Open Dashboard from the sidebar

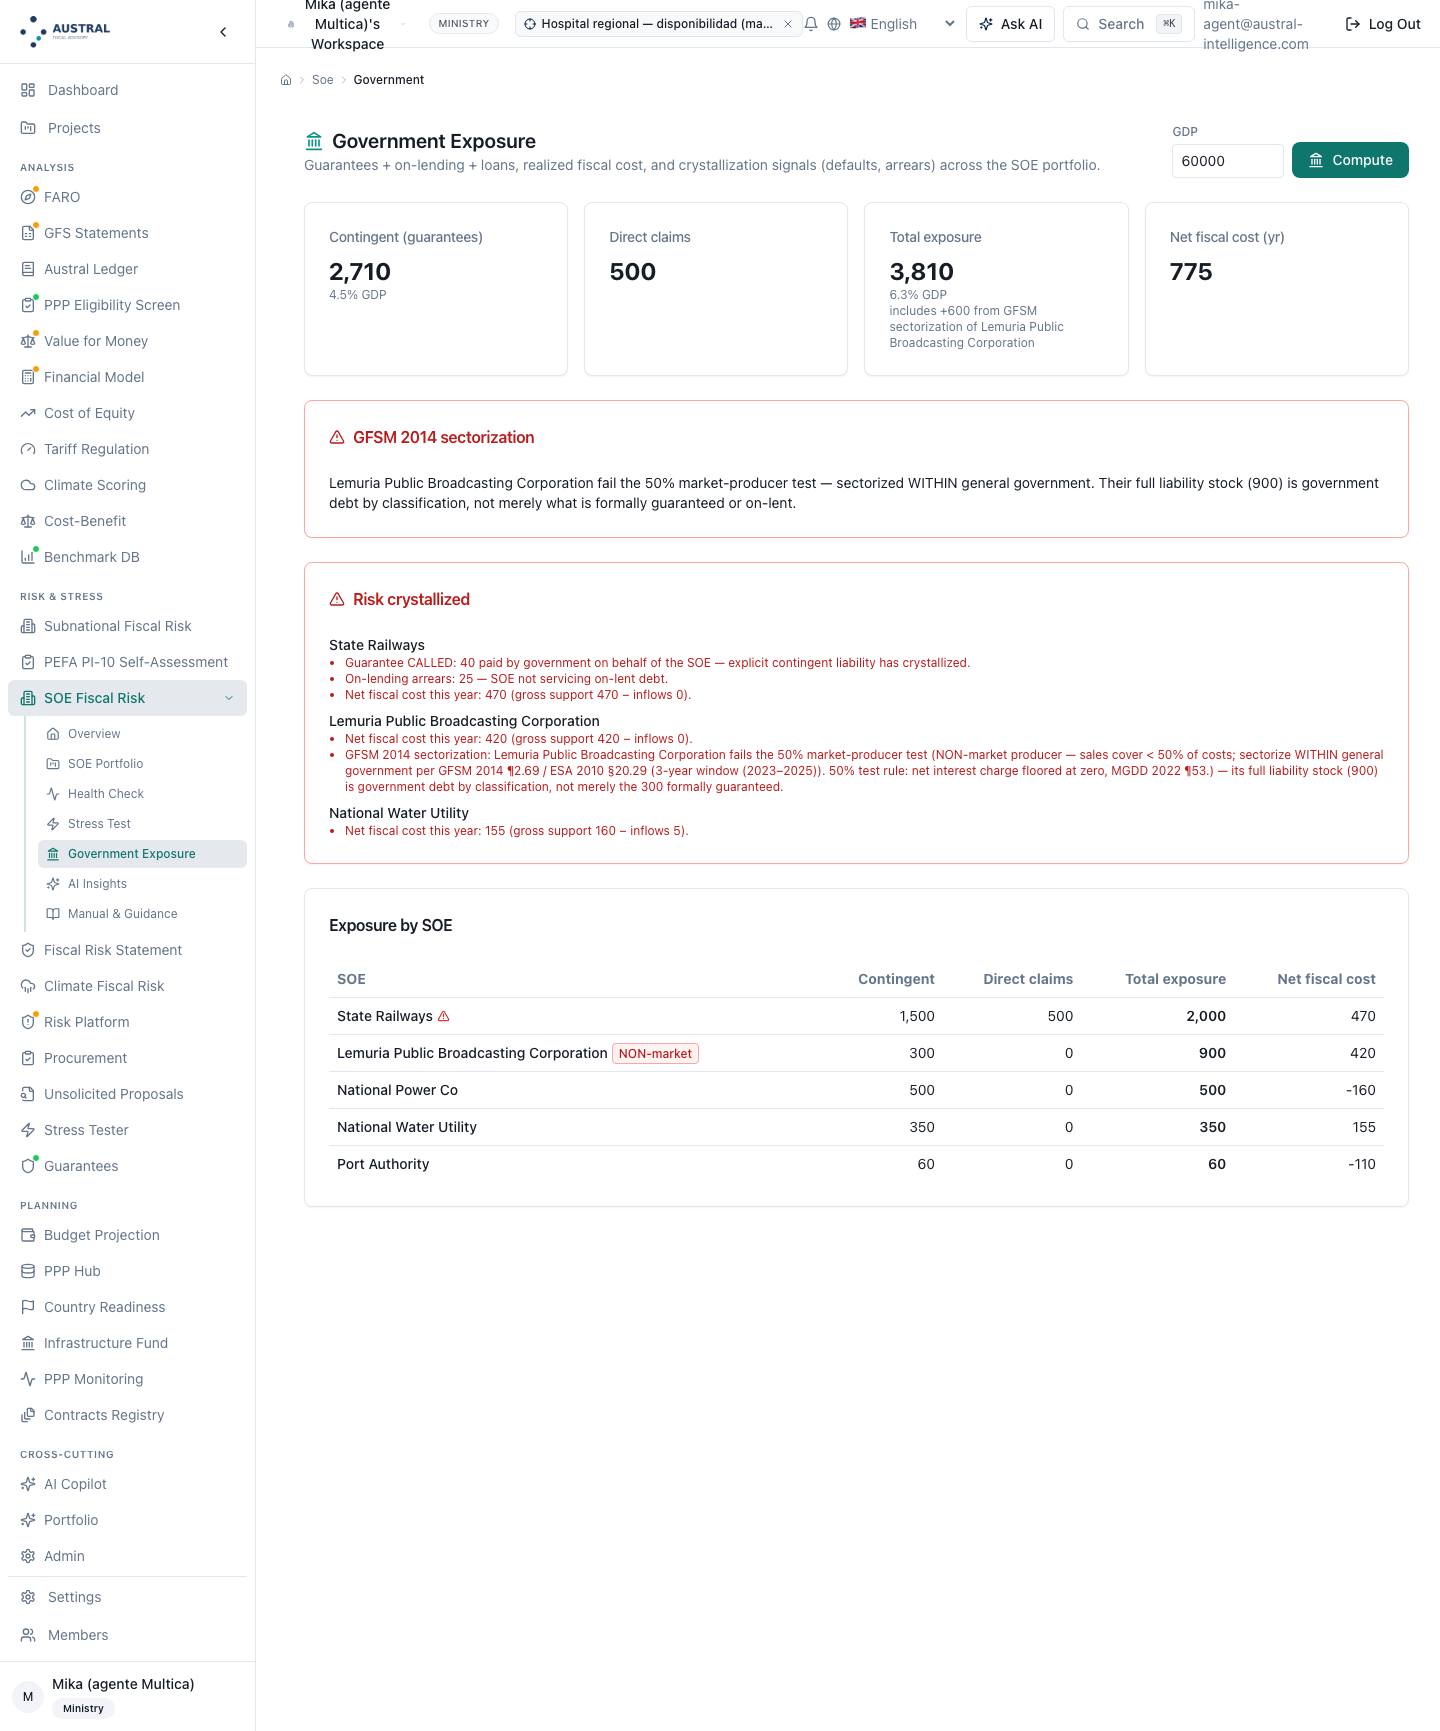[127, 90]
